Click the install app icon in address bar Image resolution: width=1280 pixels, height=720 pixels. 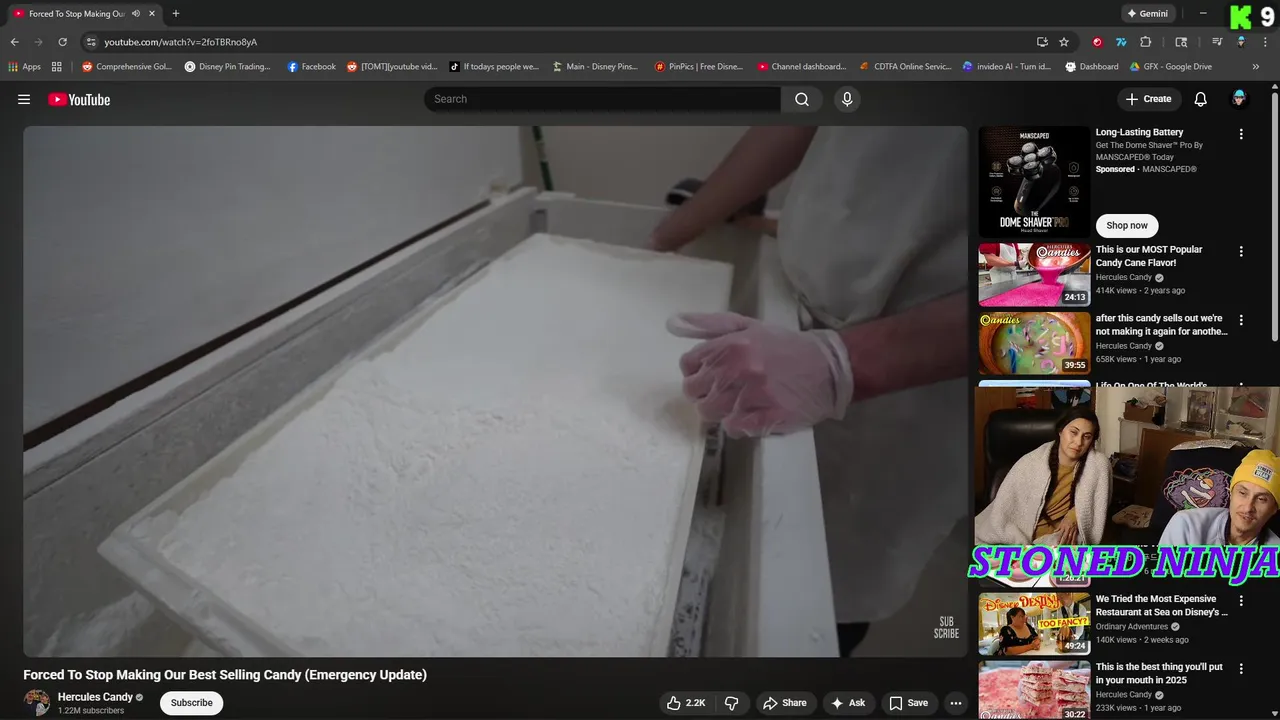tap(1042, 42)
